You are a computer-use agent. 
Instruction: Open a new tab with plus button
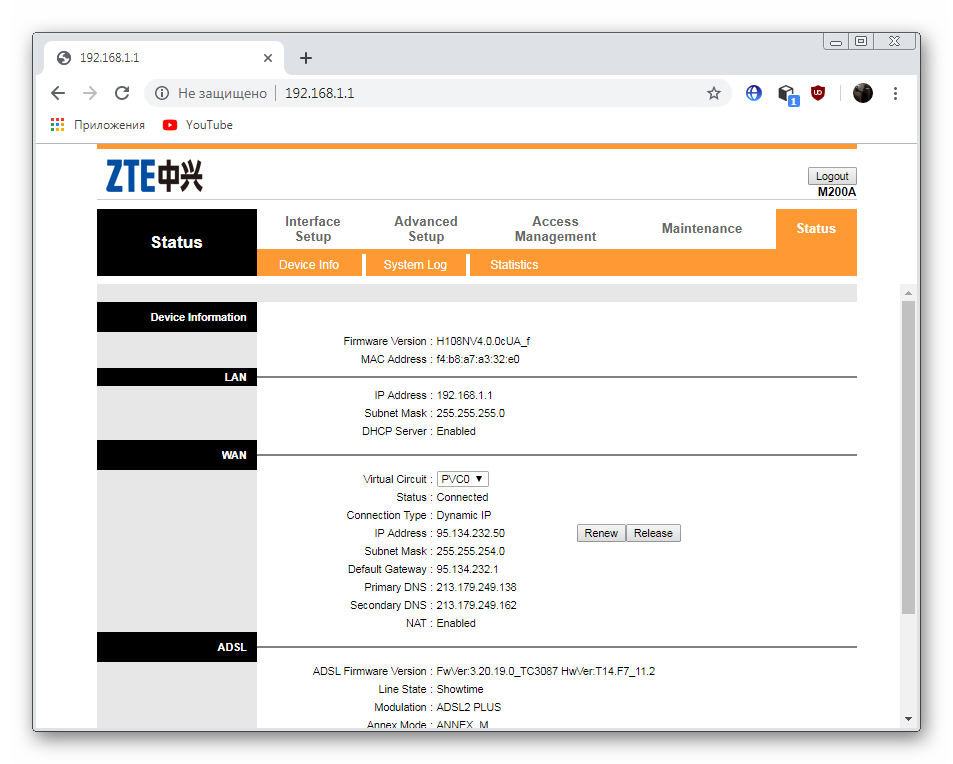pyautogui.click(x=306, y=58)
